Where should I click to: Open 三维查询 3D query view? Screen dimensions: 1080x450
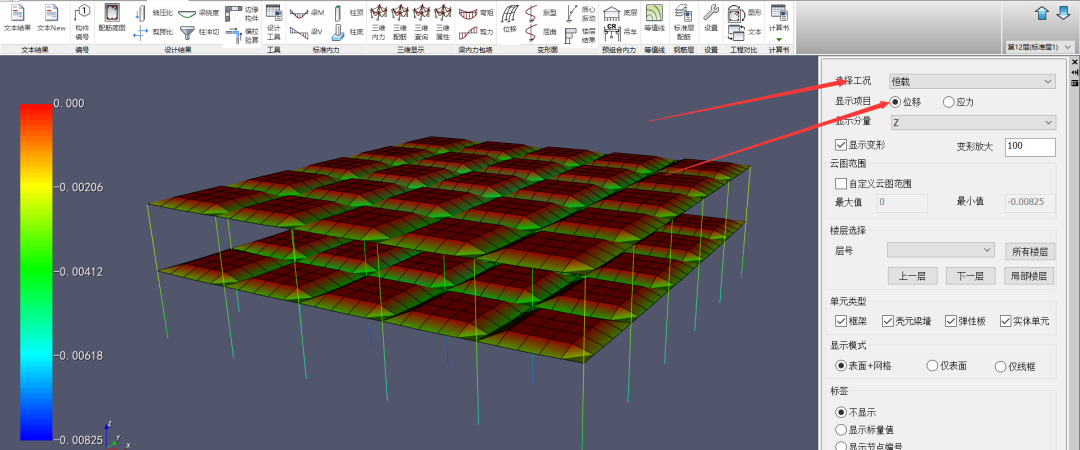tap(422, 22)
